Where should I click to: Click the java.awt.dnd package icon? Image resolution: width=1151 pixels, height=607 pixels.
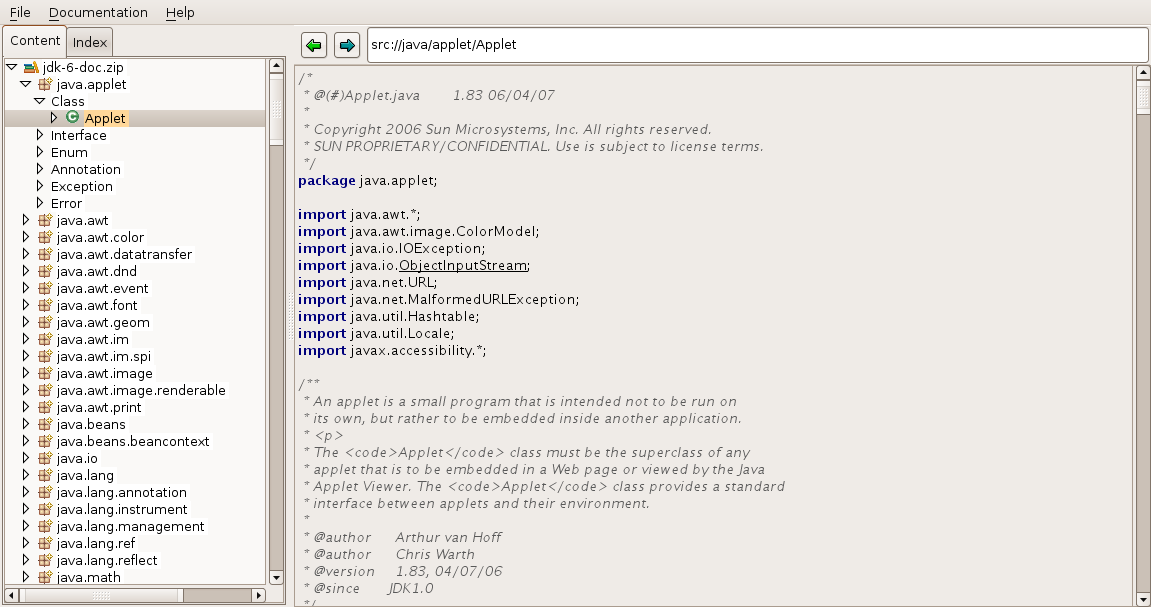point(45,271)
